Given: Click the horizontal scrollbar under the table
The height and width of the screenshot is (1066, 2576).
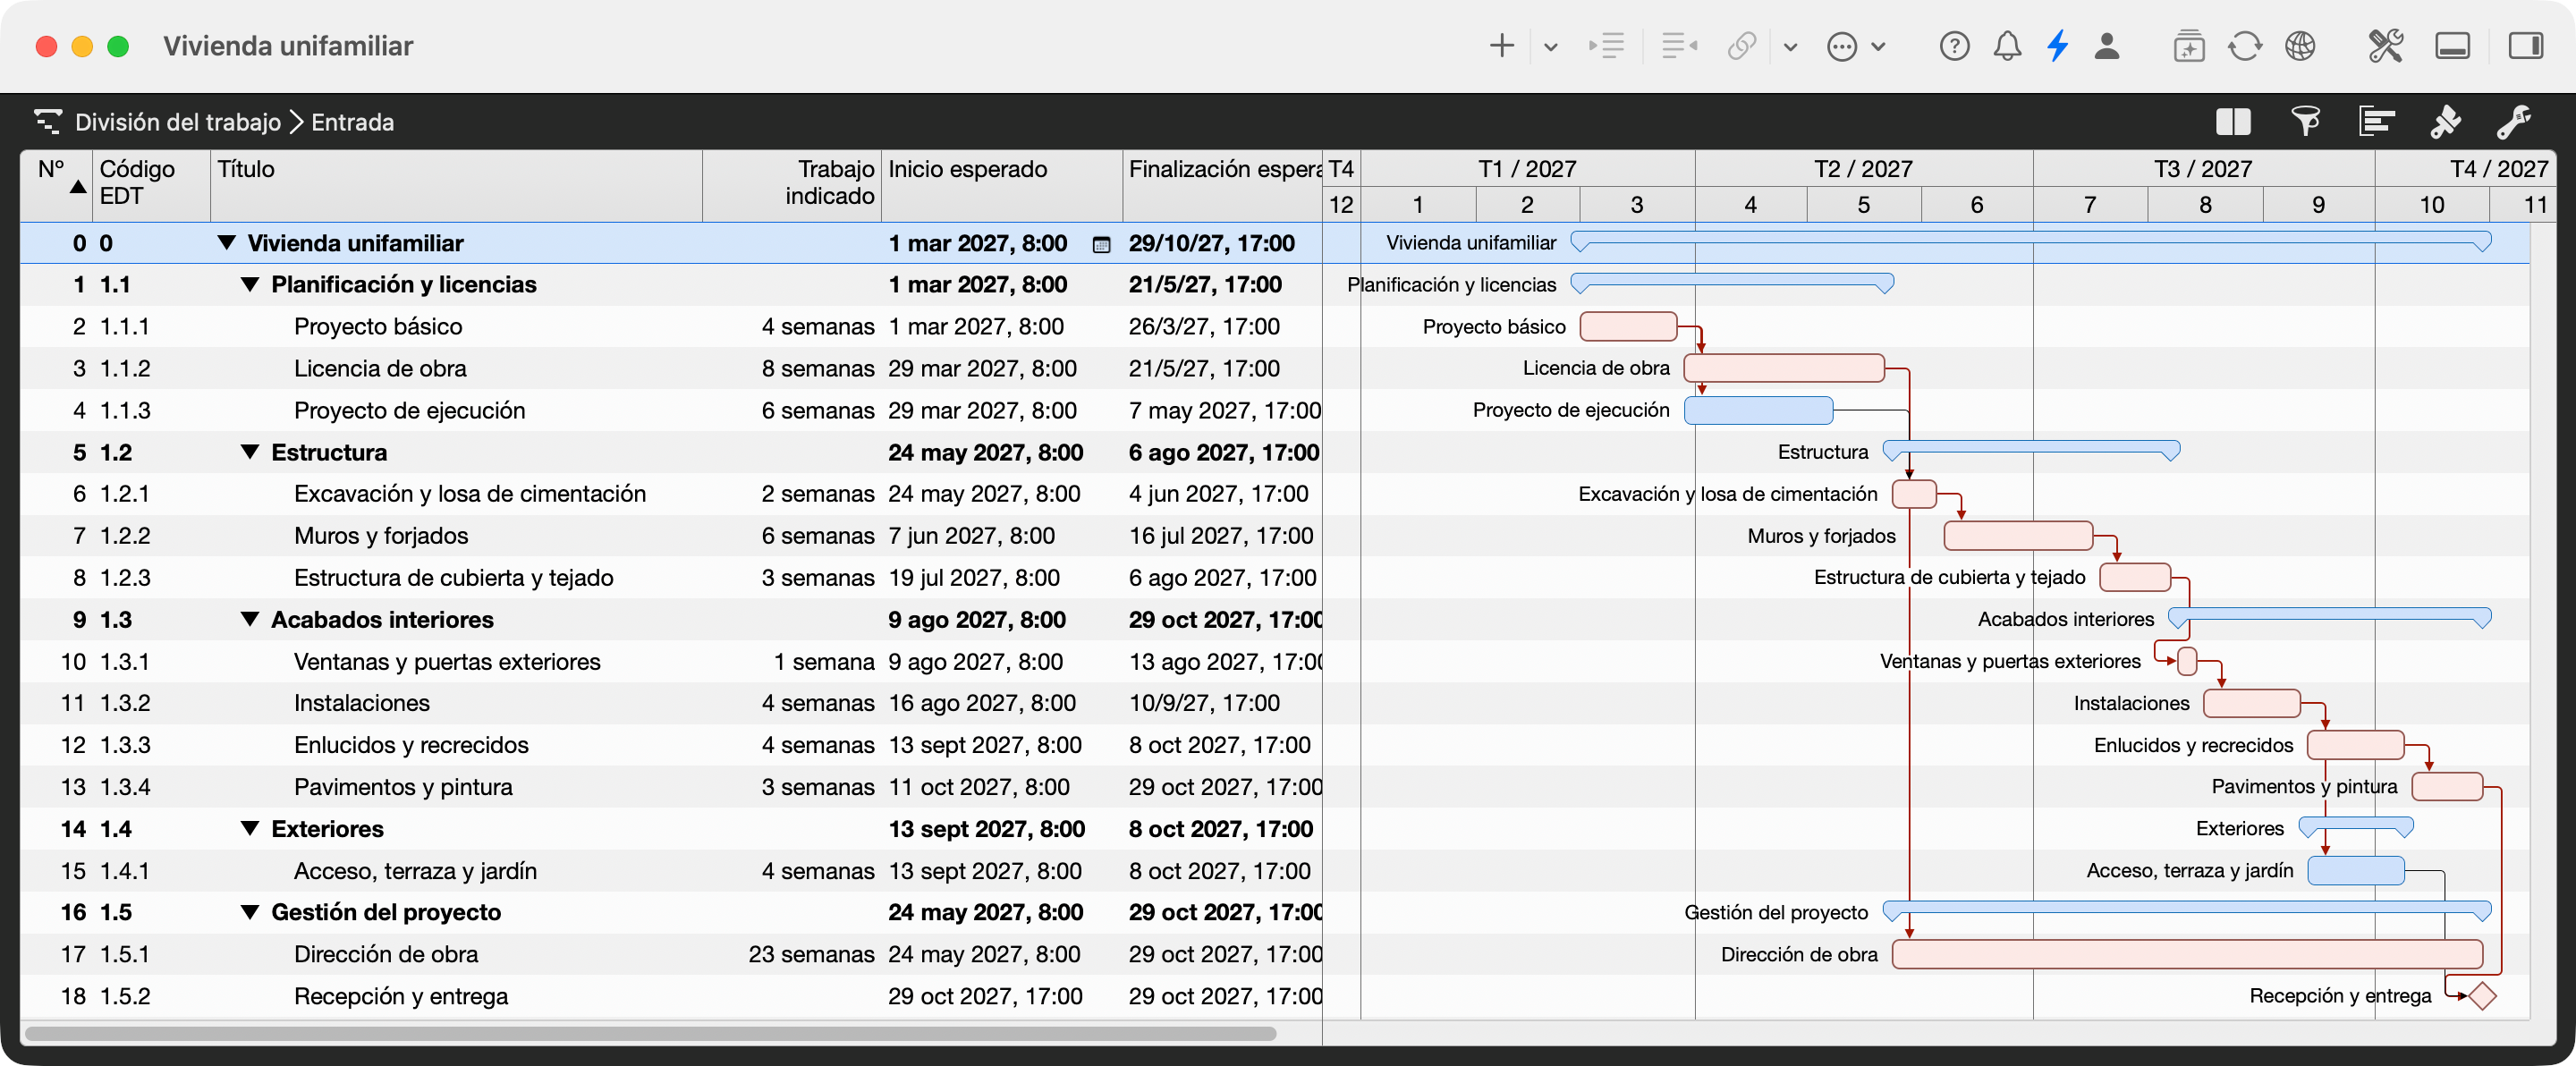Looking at the screenshot, I should 650,1033.
